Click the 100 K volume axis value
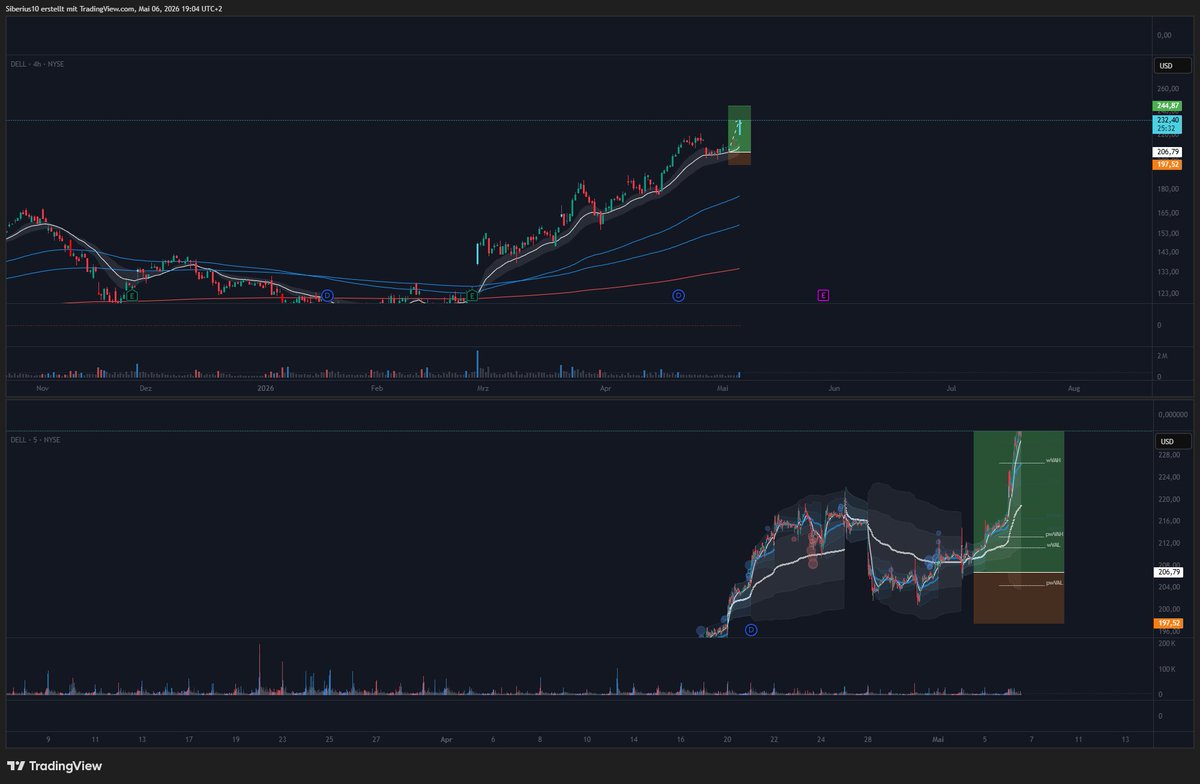The height and width of the screenshot is (784, 1200). pos(1165,670)
